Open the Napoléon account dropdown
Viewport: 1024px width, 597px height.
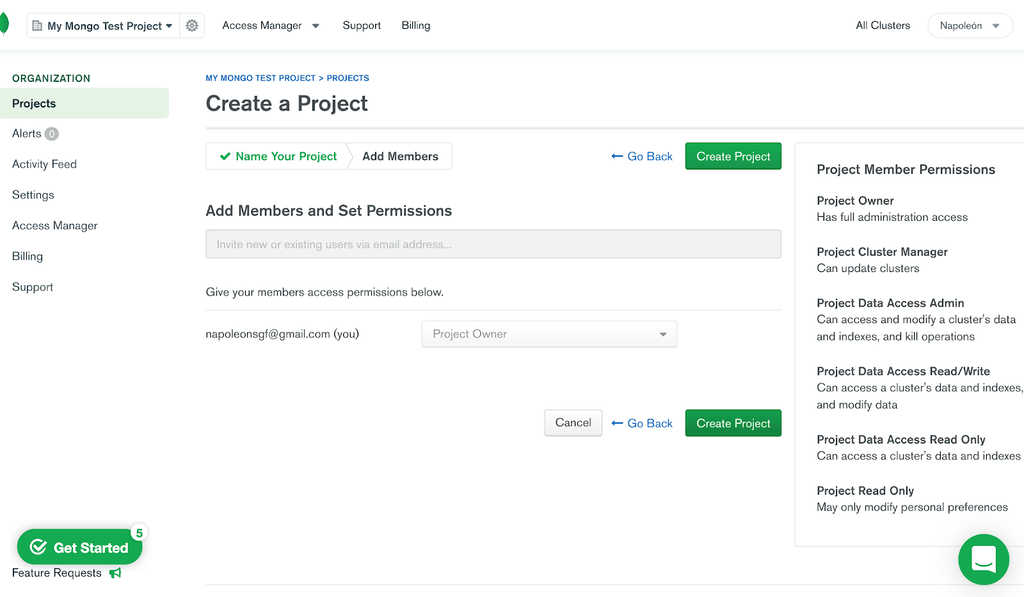coord(969,25)
